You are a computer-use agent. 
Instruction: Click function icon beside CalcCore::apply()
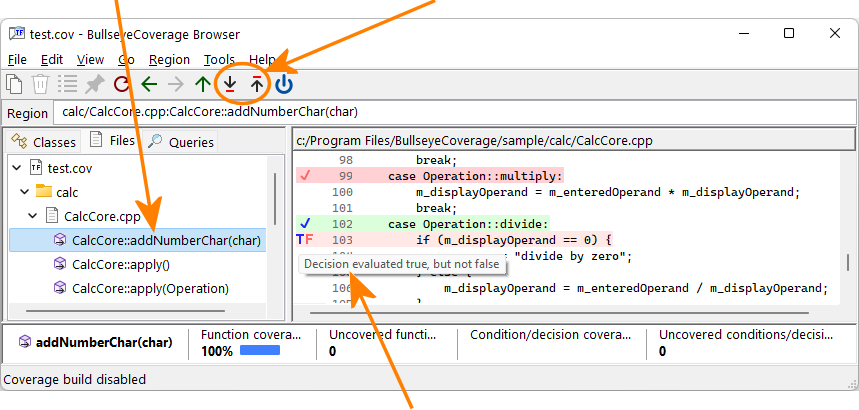point(60,264)
